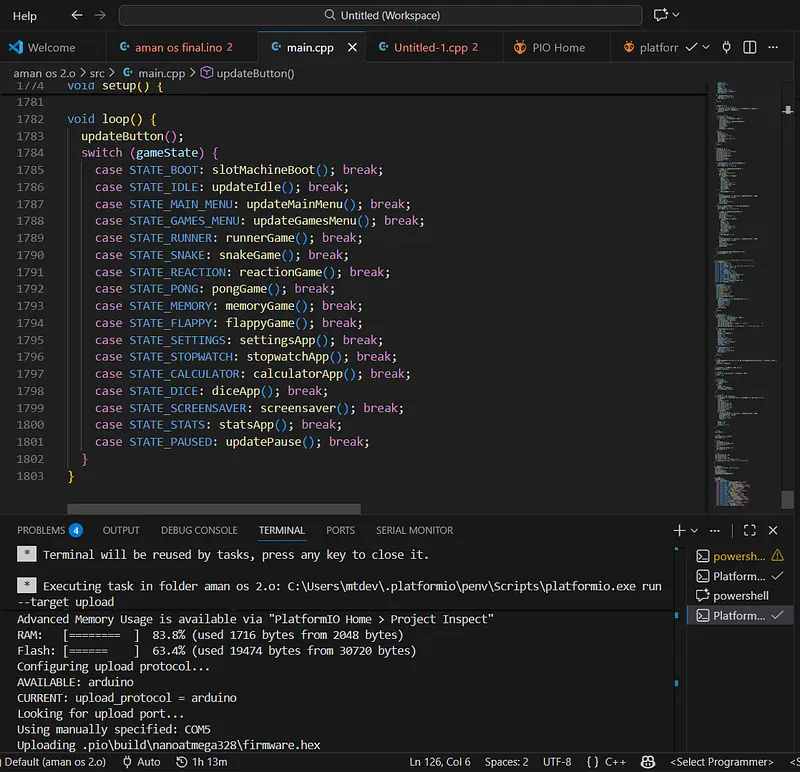This screenshot has height=772, width=800.
Task: Open the Serial Monitor panel tab
Action: (x=414, y=530)
